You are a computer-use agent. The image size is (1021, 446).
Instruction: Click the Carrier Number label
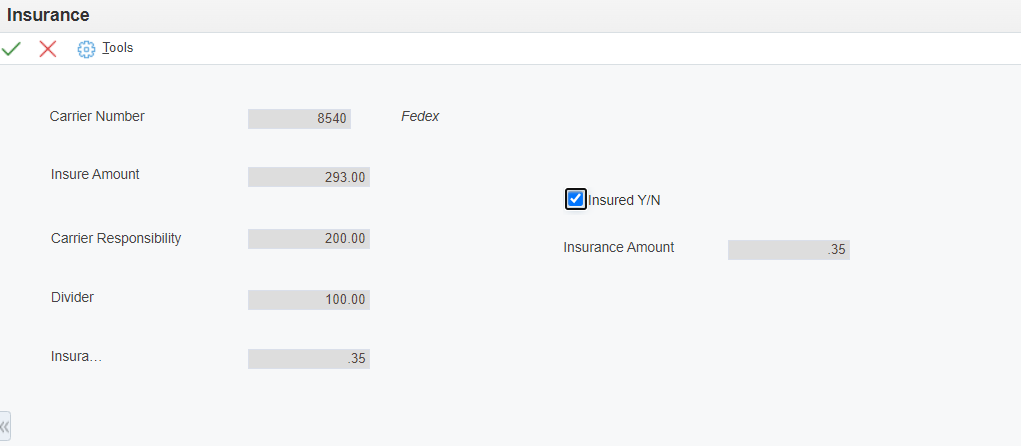[x=97, y=117]
